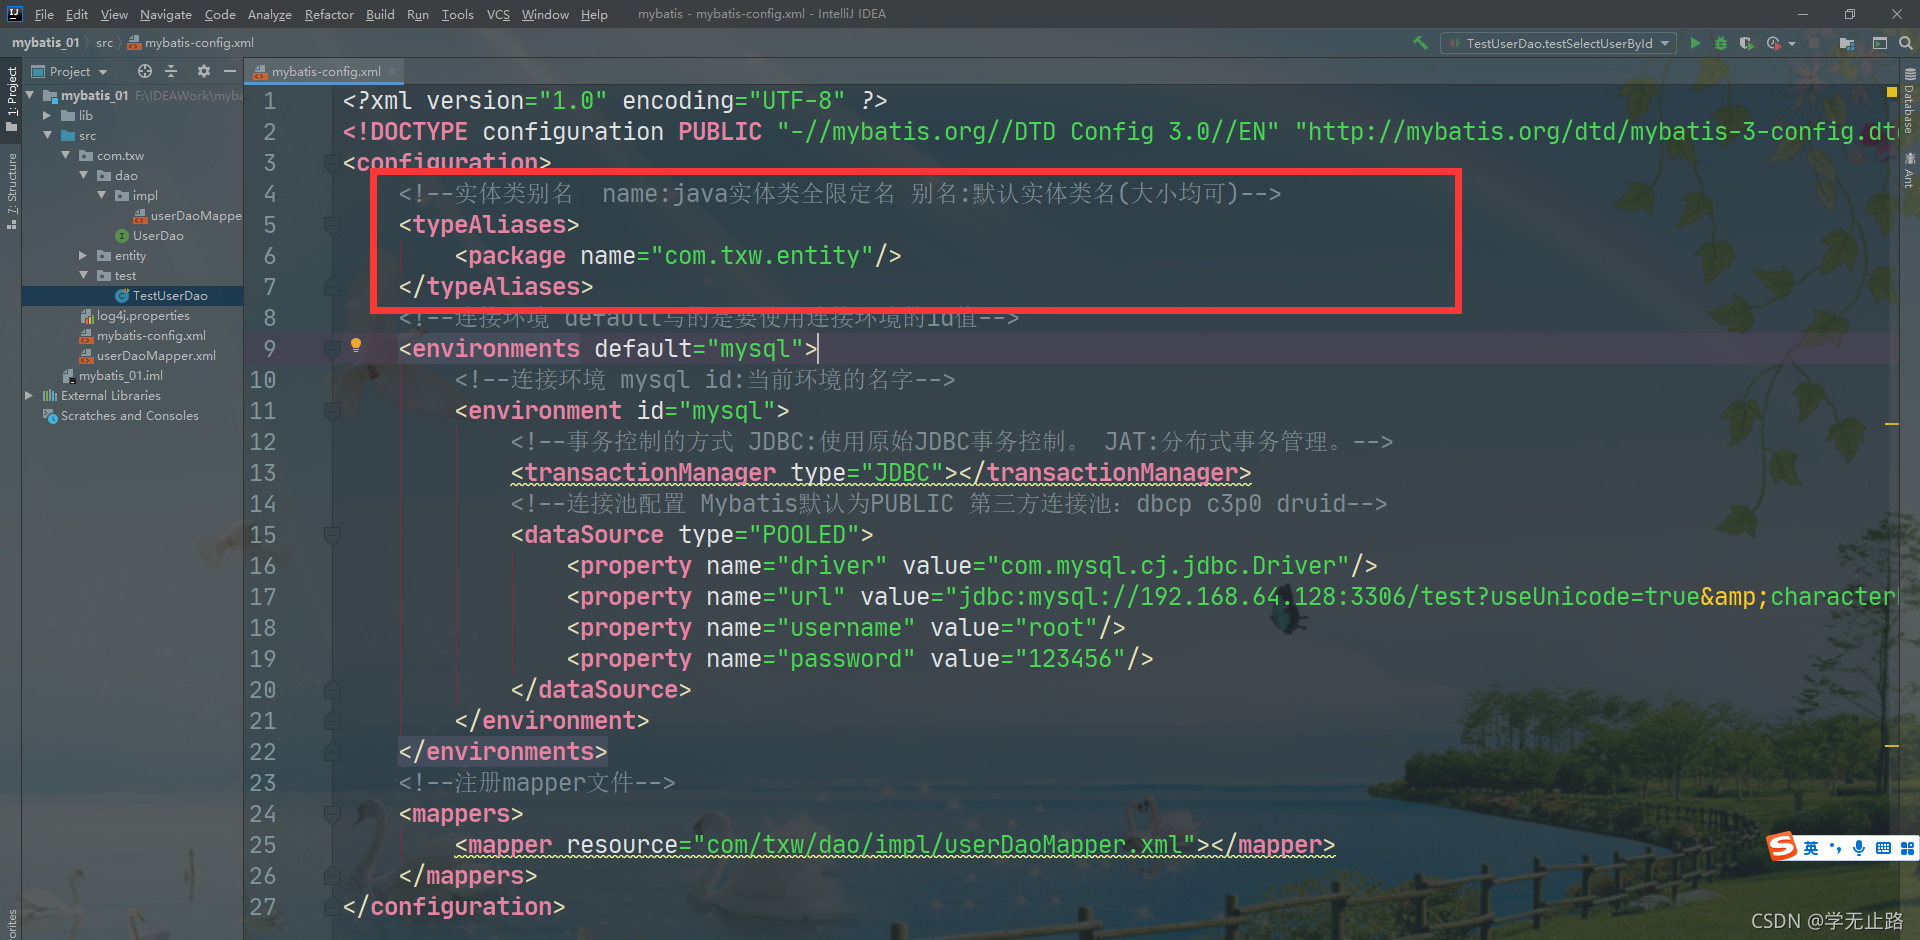The height and width of the screenshot is (940, 1920).
Task: Open the run configuration TestUserDao.testSelectUserById dropdown
Action: (x=1559, y=43)
